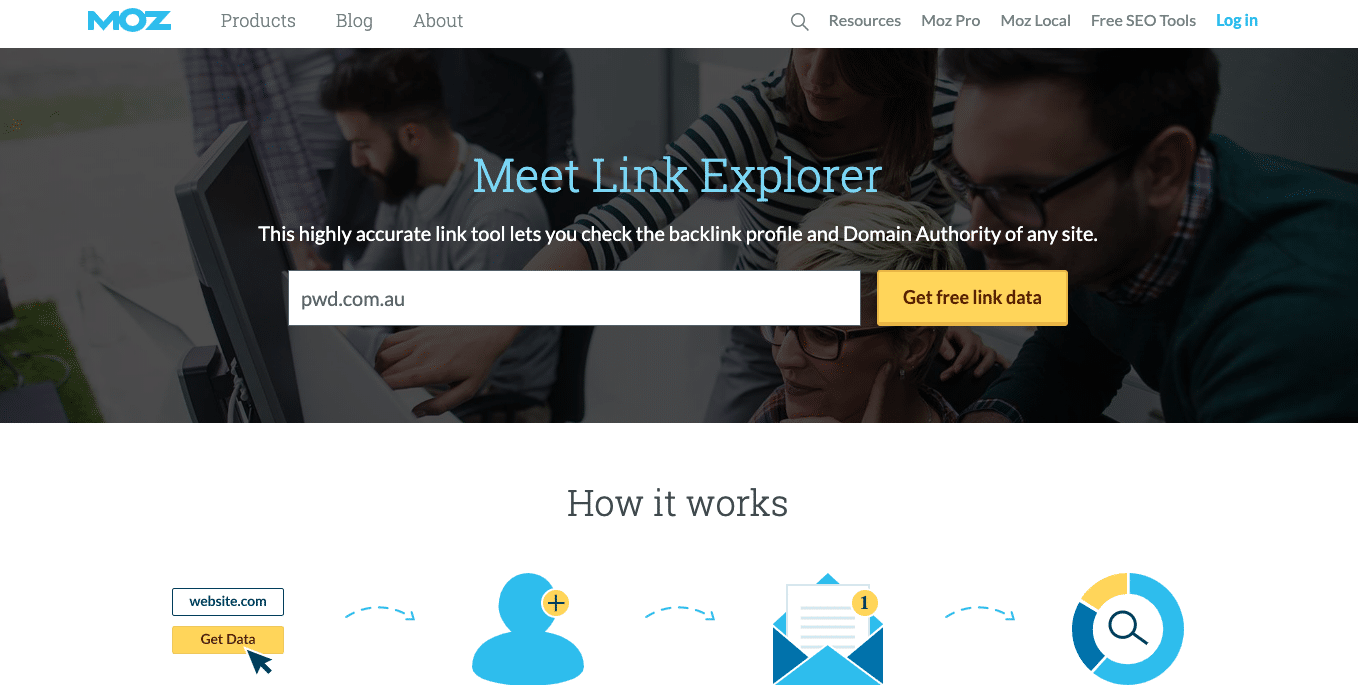Click the cursor arrow pointer graphic
This screenshot has width=1358, height=685.
point(260,661)
